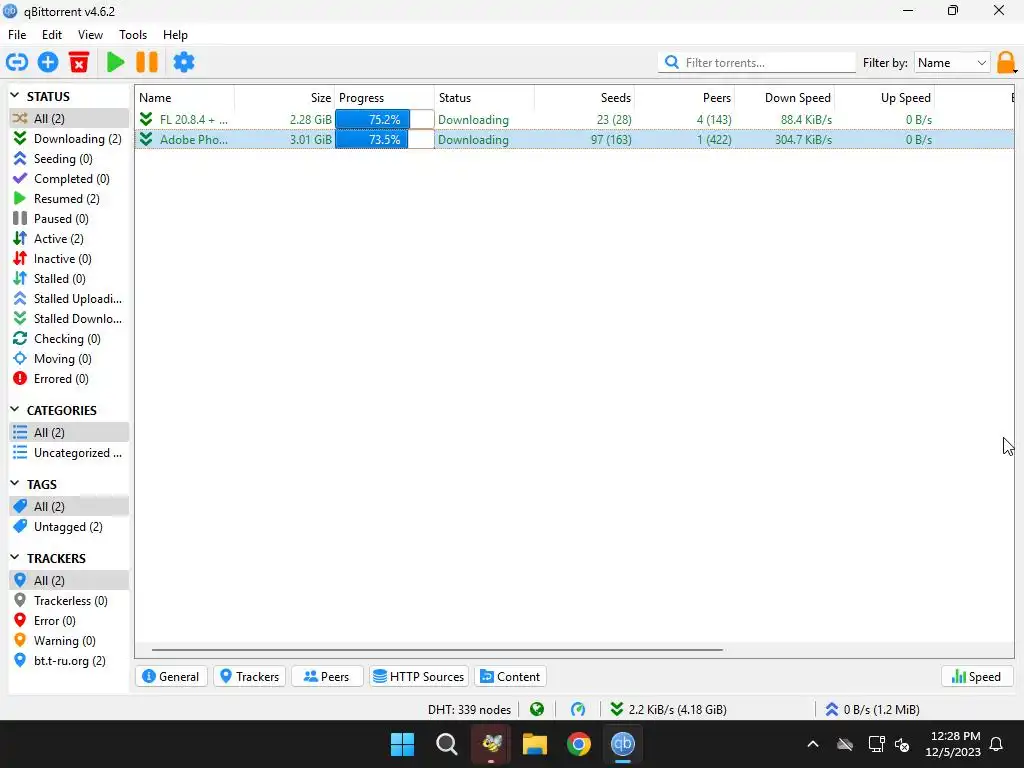Collapse the CATEGORIES section
Image resolution: width=1024 pixels, height=768 pixels.
click(15, 410)
